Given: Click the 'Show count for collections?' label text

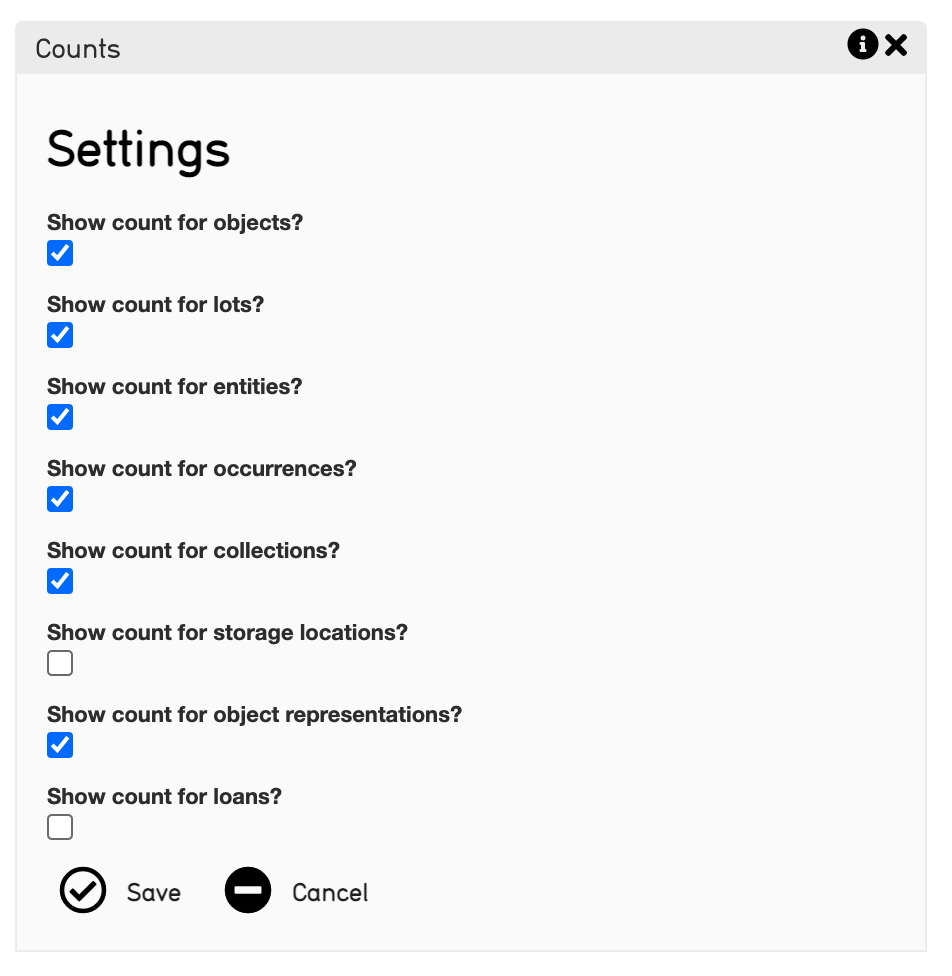Looking at the screenshot, I should [194, 551].
